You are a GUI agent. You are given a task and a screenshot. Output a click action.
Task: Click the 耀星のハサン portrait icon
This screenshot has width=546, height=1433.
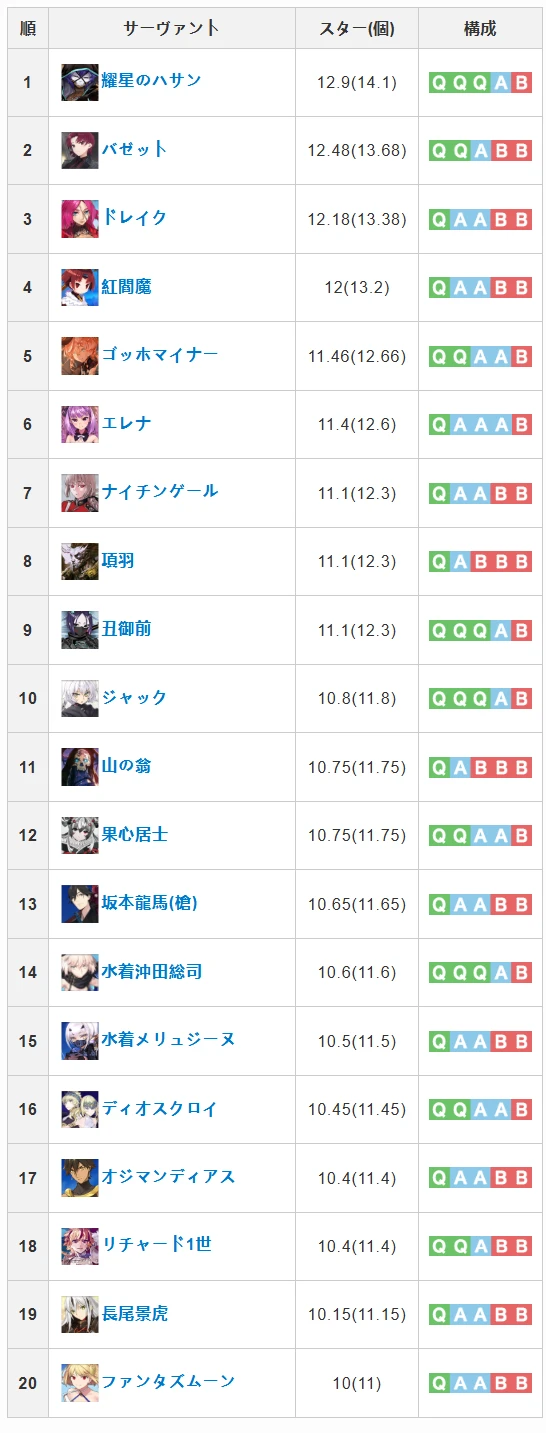pos(80,82)
